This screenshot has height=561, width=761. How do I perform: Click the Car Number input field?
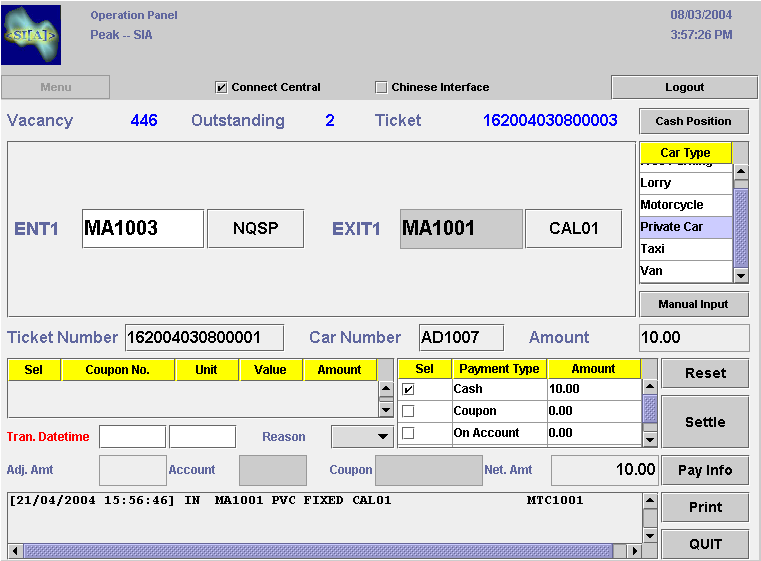pos(461,338)
